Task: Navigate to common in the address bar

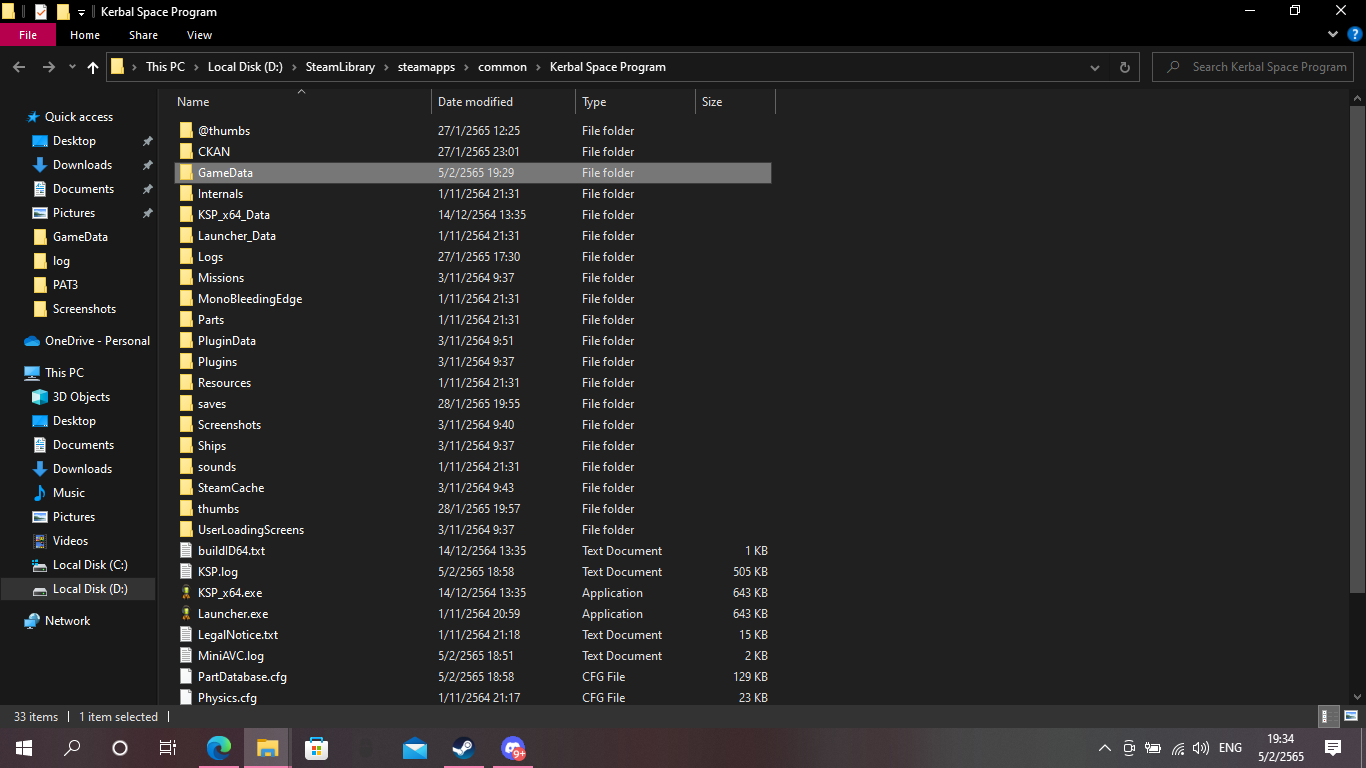Action: (x=502, y=67)
